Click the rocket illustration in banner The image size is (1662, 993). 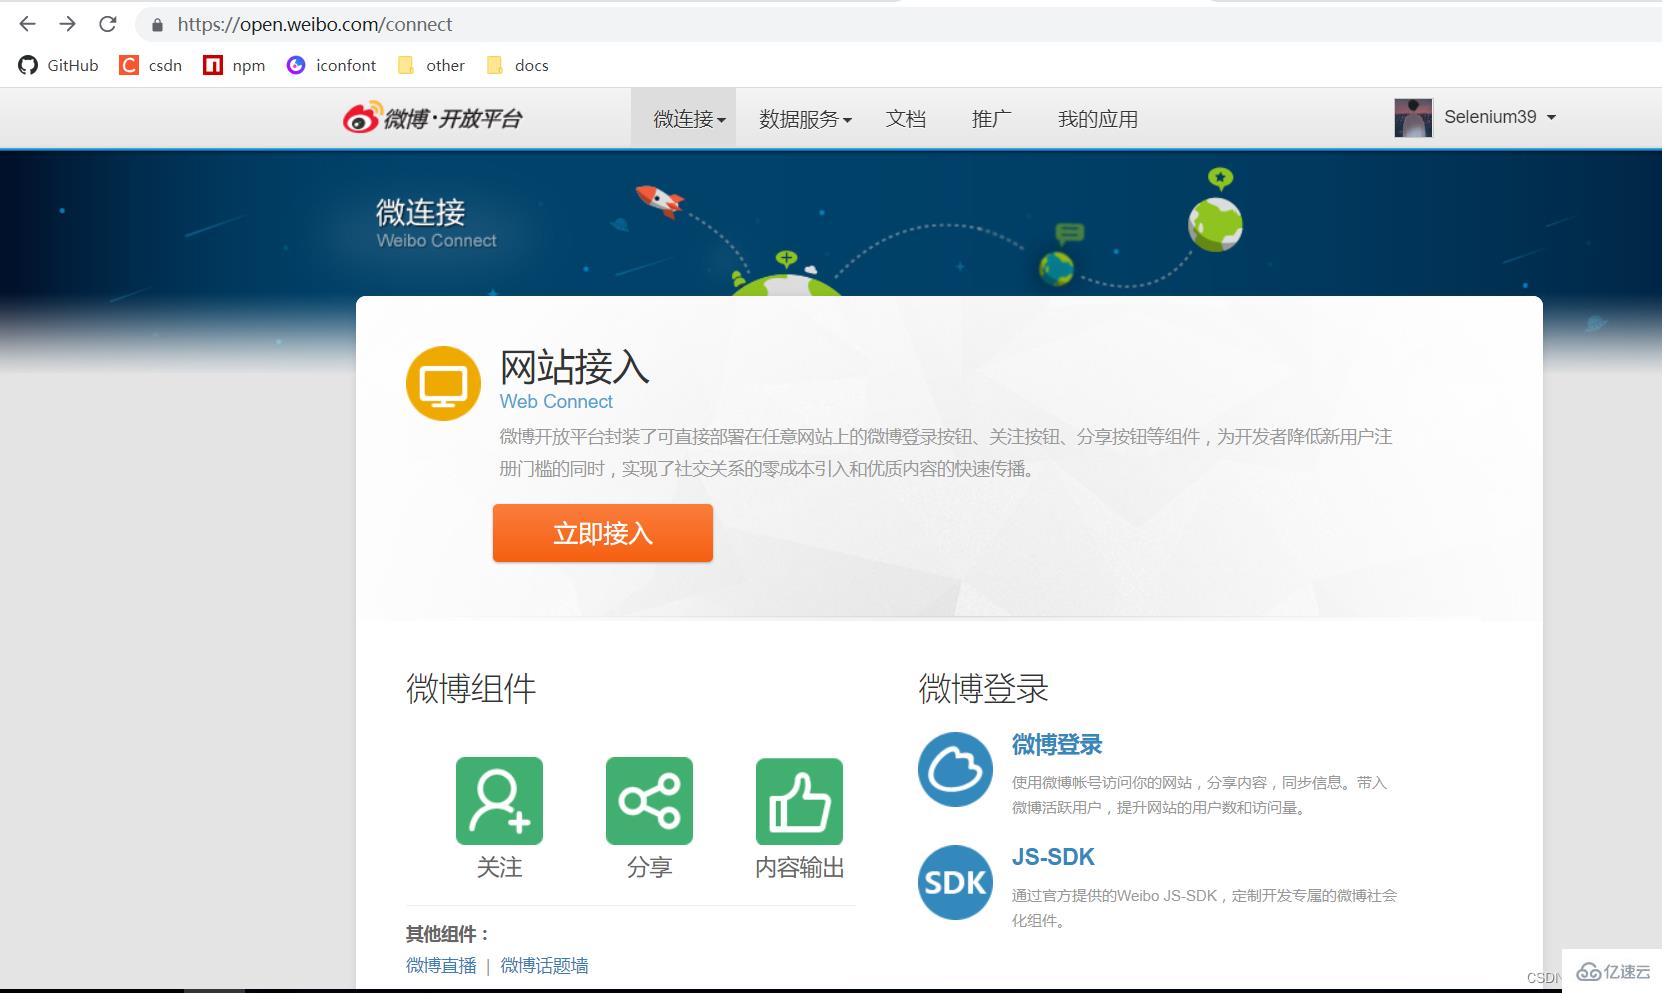[x=660, y=200]
